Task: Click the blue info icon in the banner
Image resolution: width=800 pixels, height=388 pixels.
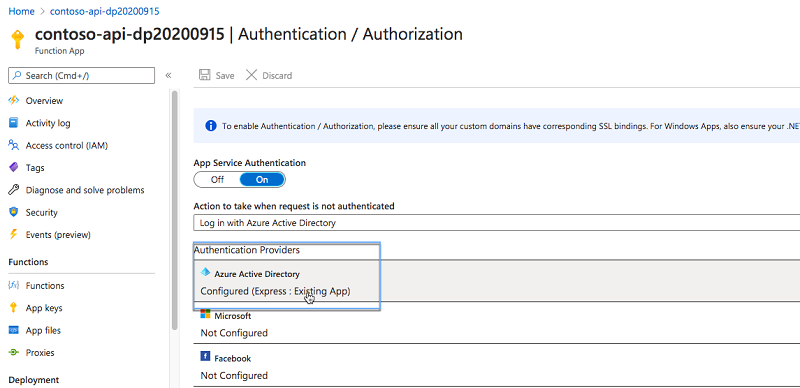Action: coord(210,126)
